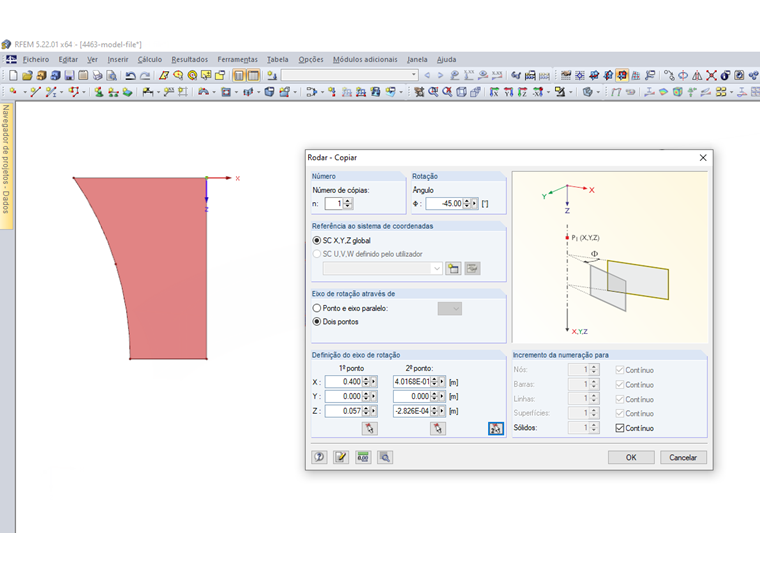
Task: Redo the last undone action
Action: click(x=144, y=75)
